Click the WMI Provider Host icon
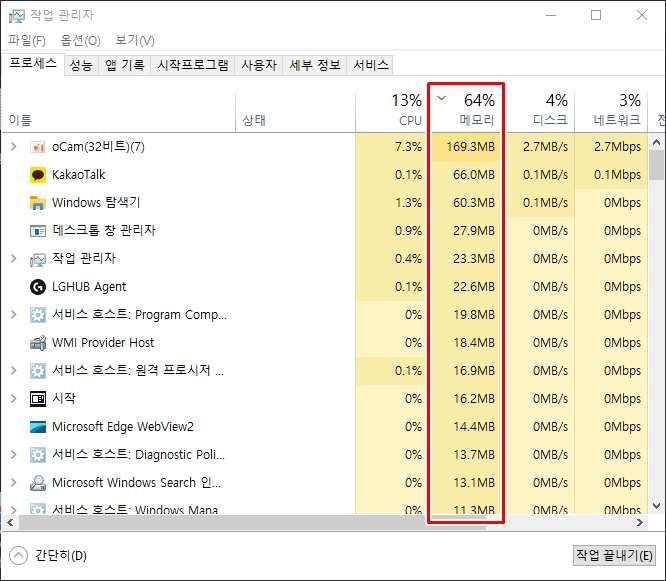666x581 pixels. pyautogui.click(x=38, y=343)
